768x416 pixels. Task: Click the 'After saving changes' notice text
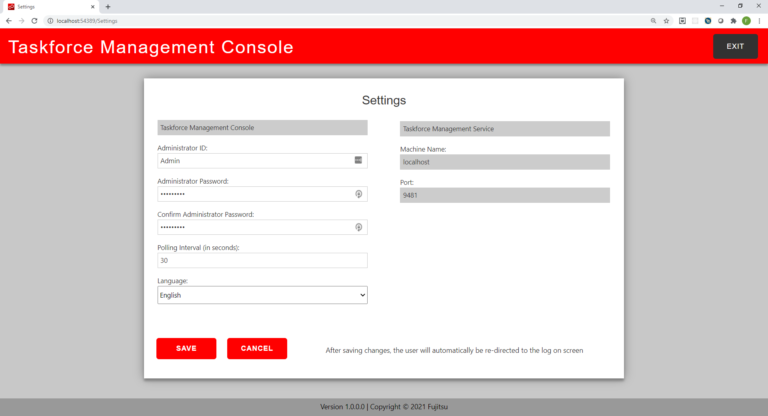(454, 350)
